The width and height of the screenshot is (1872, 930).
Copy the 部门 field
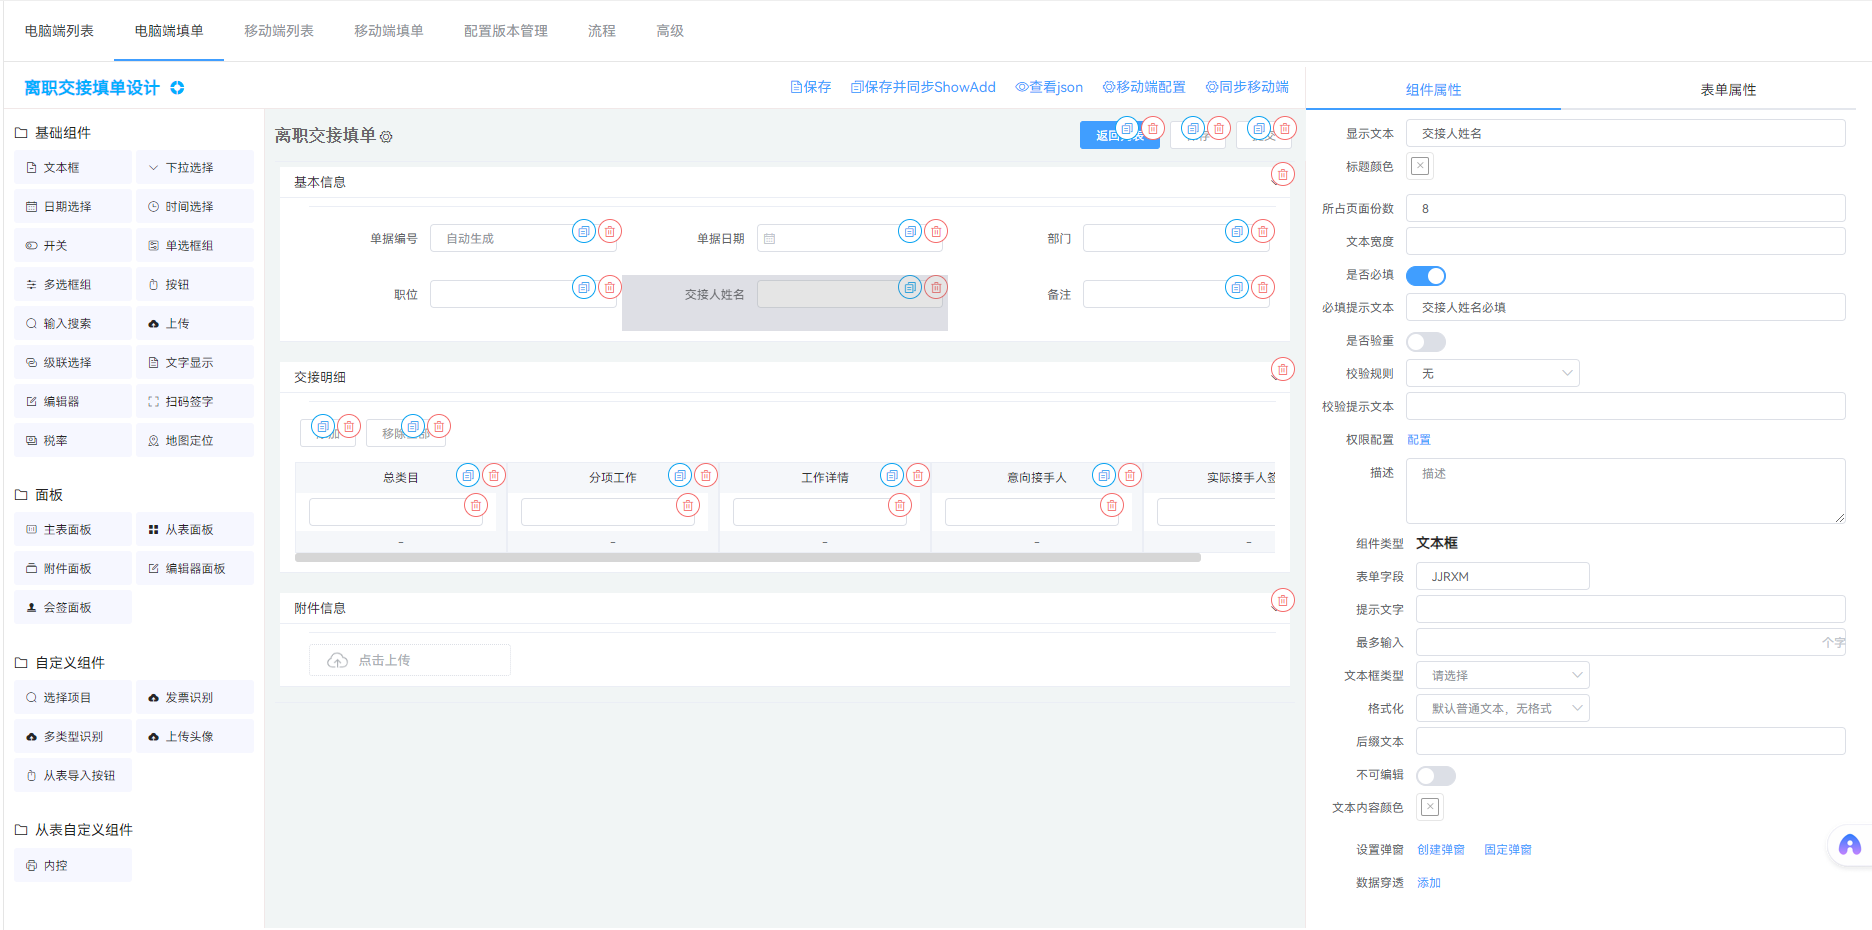tap(1237, 231)
